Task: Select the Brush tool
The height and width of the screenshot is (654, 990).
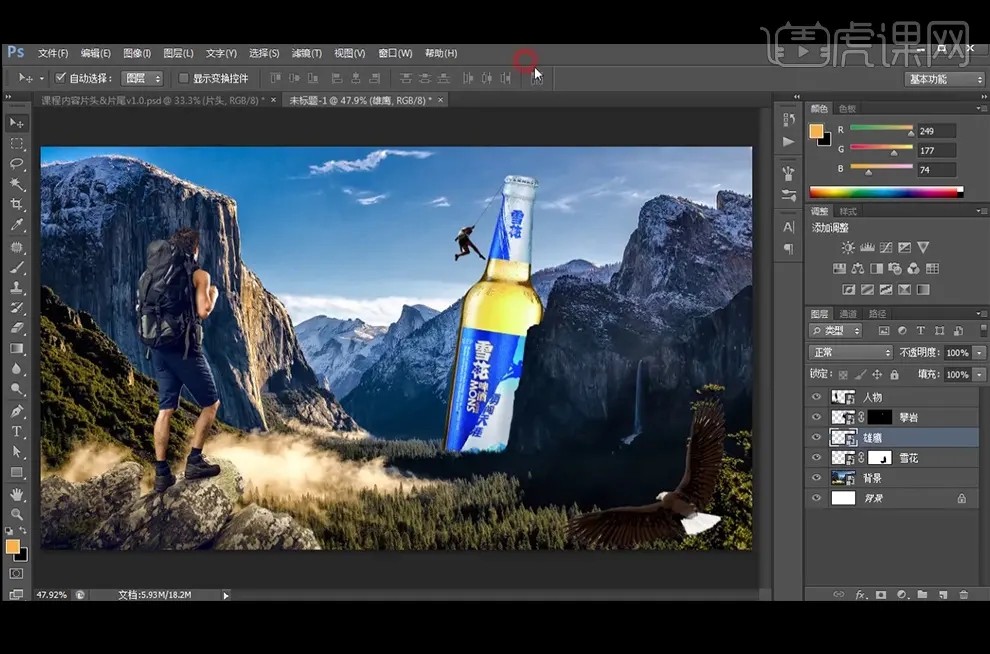Action: pos(16,266)
